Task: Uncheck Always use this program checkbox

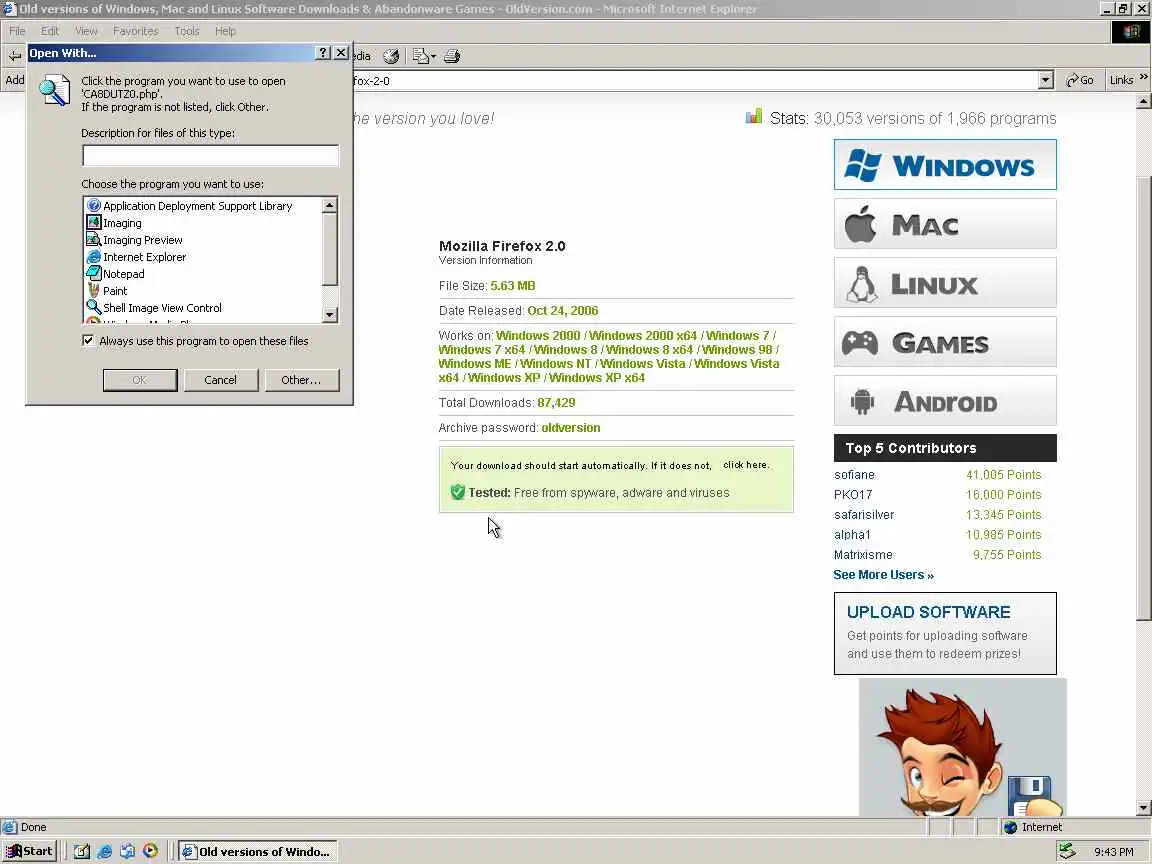Action: coord(88,340)
